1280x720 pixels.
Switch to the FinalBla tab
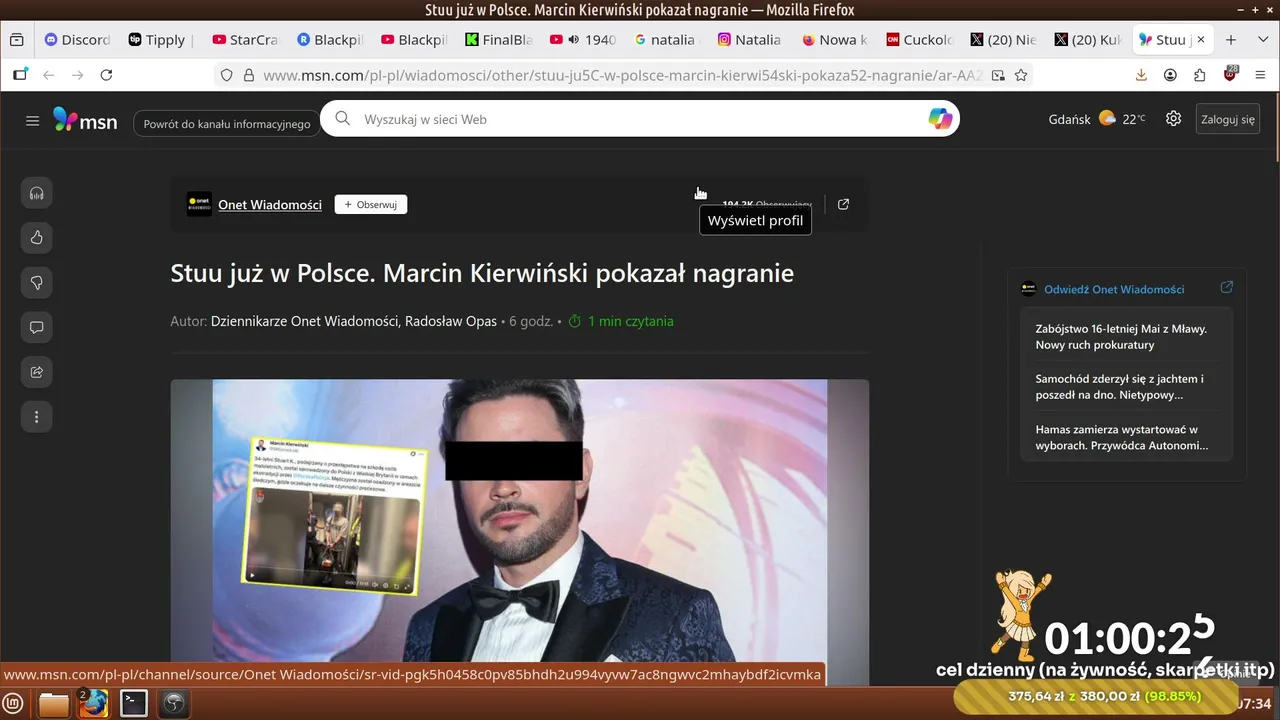[498, 40]
